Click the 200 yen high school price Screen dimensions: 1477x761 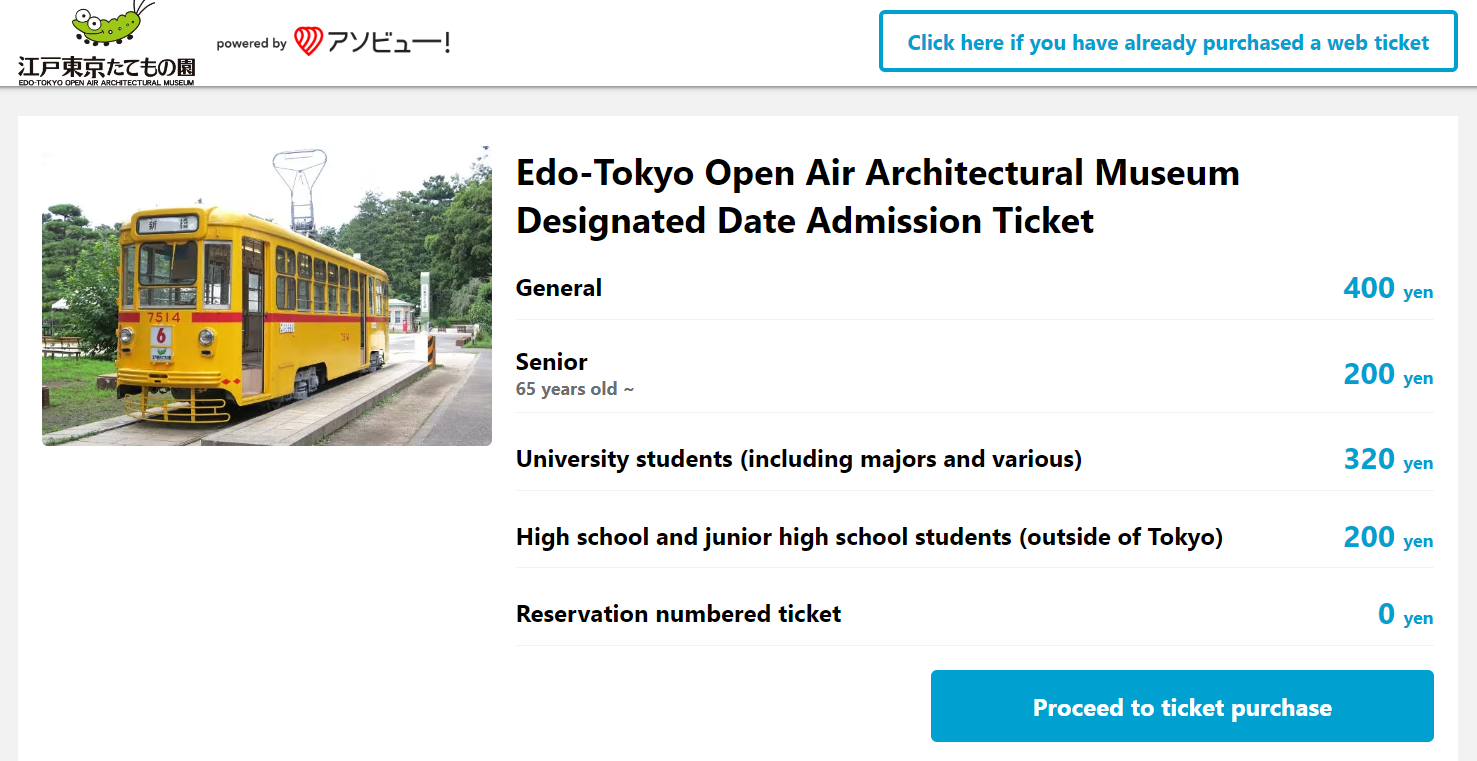coord(1388,537)
